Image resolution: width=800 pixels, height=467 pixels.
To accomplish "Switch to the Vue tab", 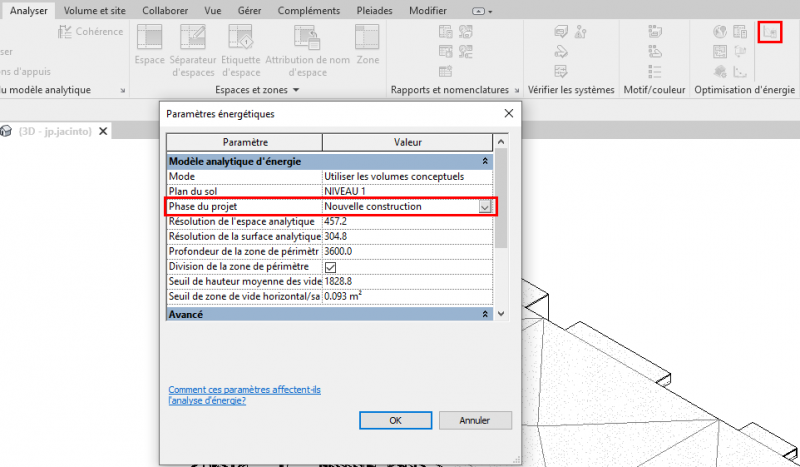I will (213, 10).
